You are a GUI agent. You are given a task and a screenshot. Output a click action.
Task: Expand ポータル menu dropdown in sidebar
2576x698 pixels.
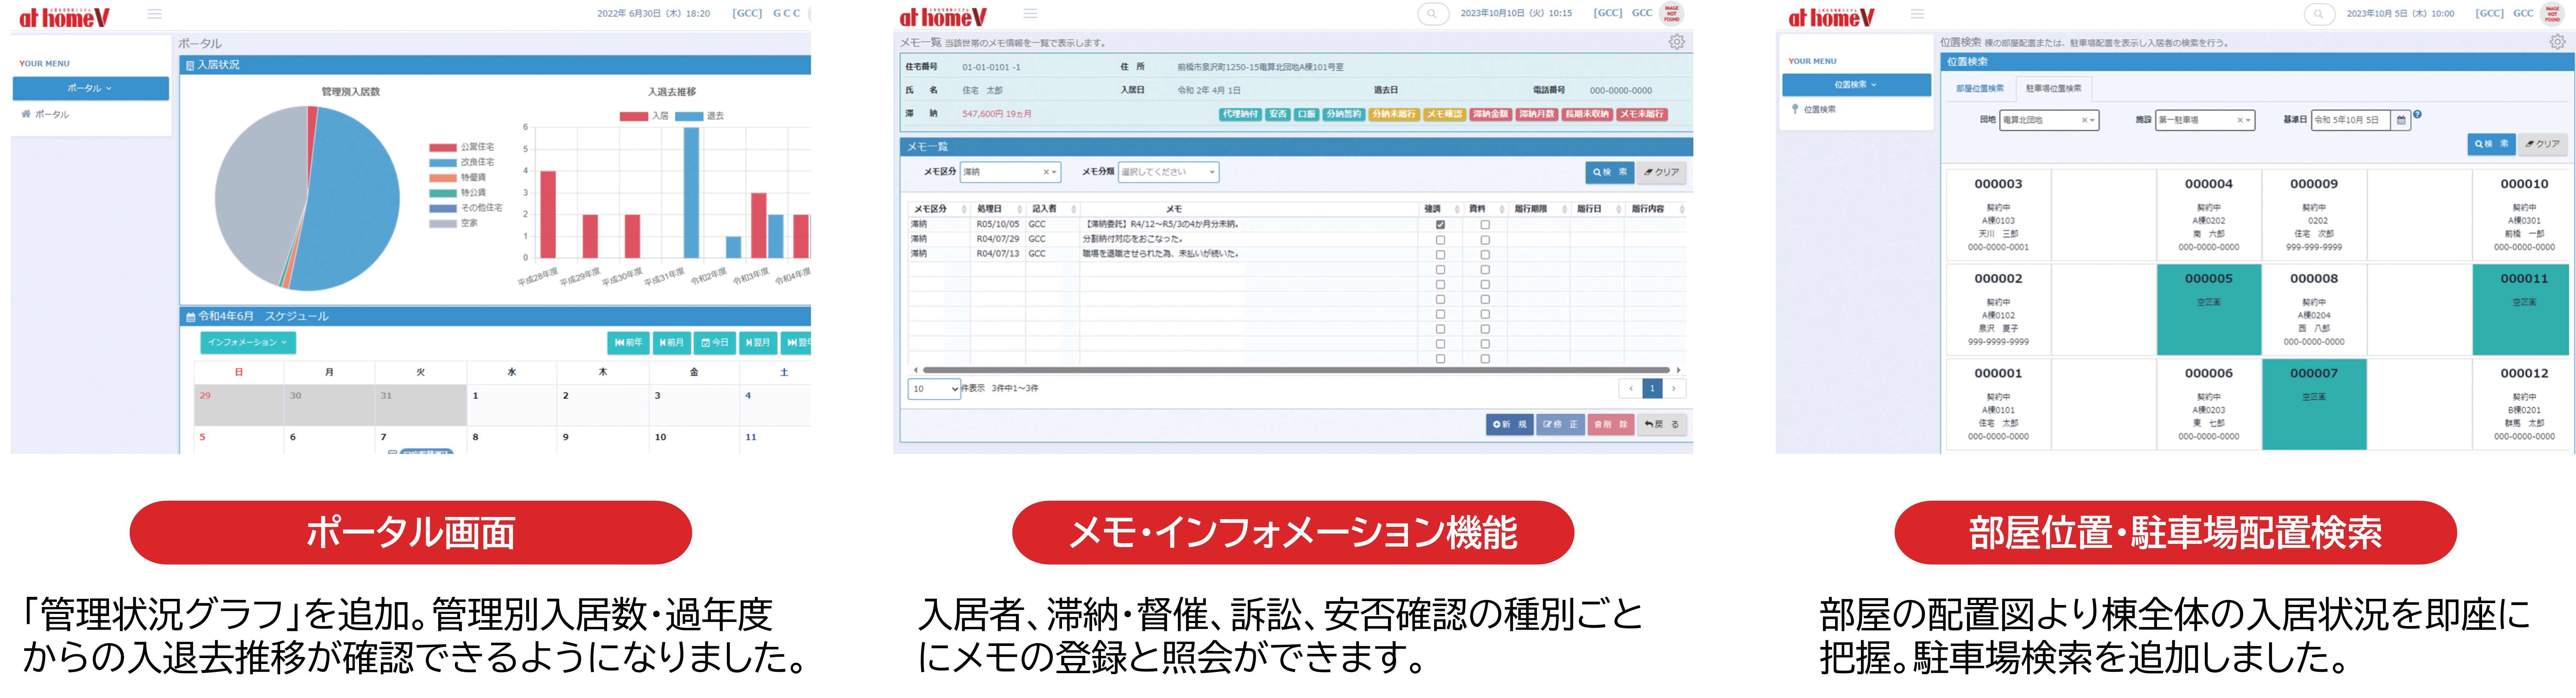(x=91, y=88)
